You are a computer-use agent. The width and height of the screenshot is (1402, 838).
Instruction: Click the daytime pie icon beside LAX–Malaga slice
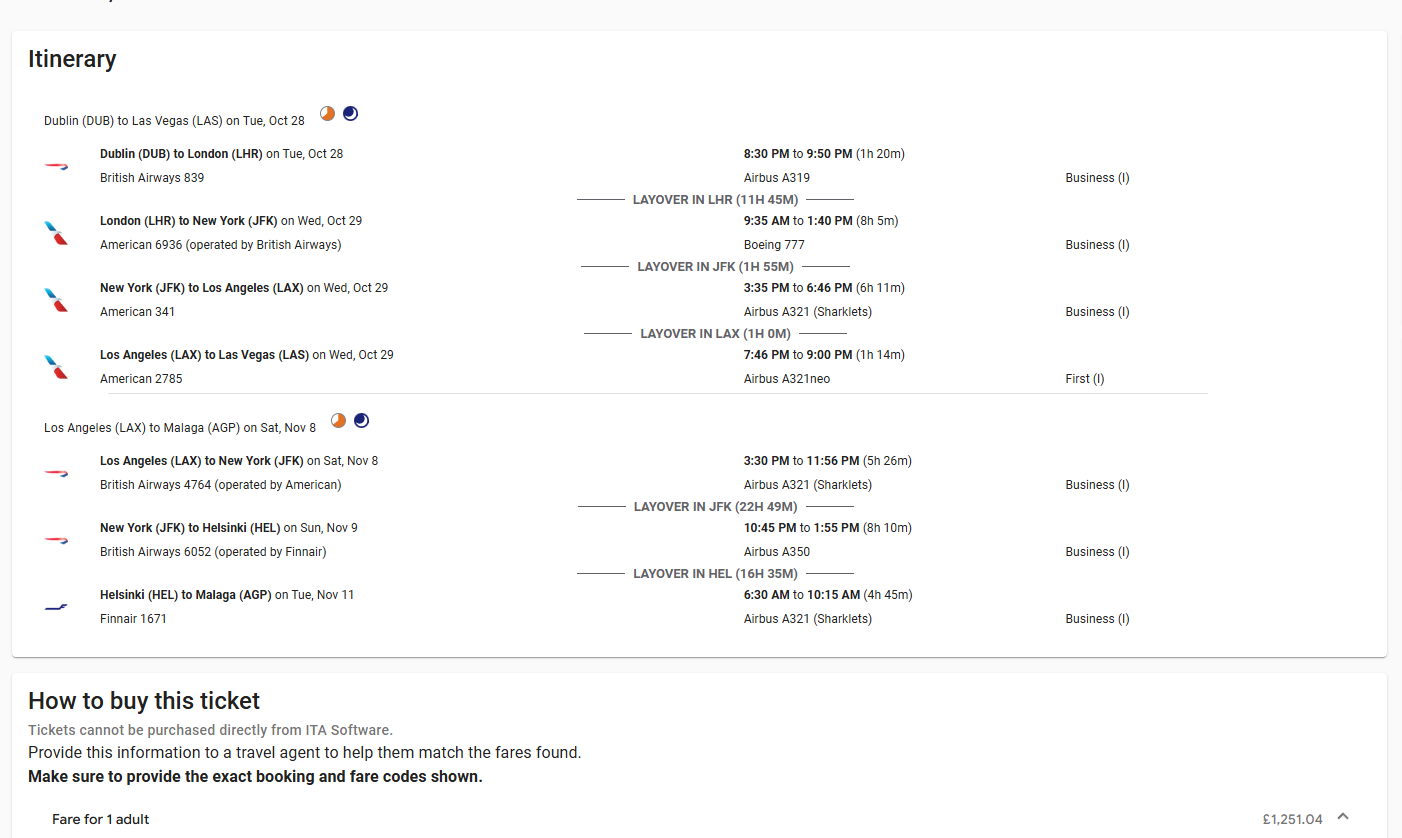(337, 420)
